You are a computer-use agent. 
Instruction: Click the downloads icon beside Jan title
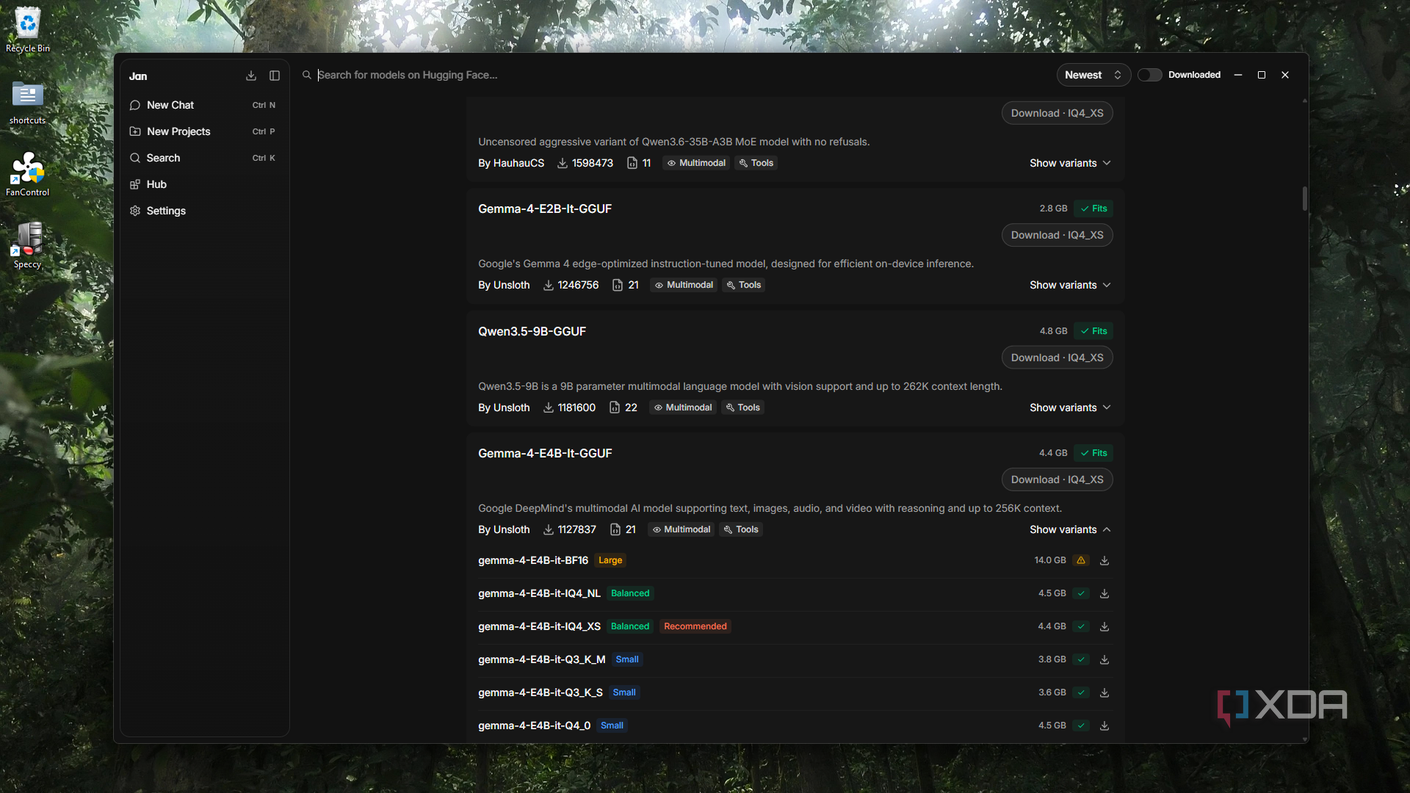(251, 76)
